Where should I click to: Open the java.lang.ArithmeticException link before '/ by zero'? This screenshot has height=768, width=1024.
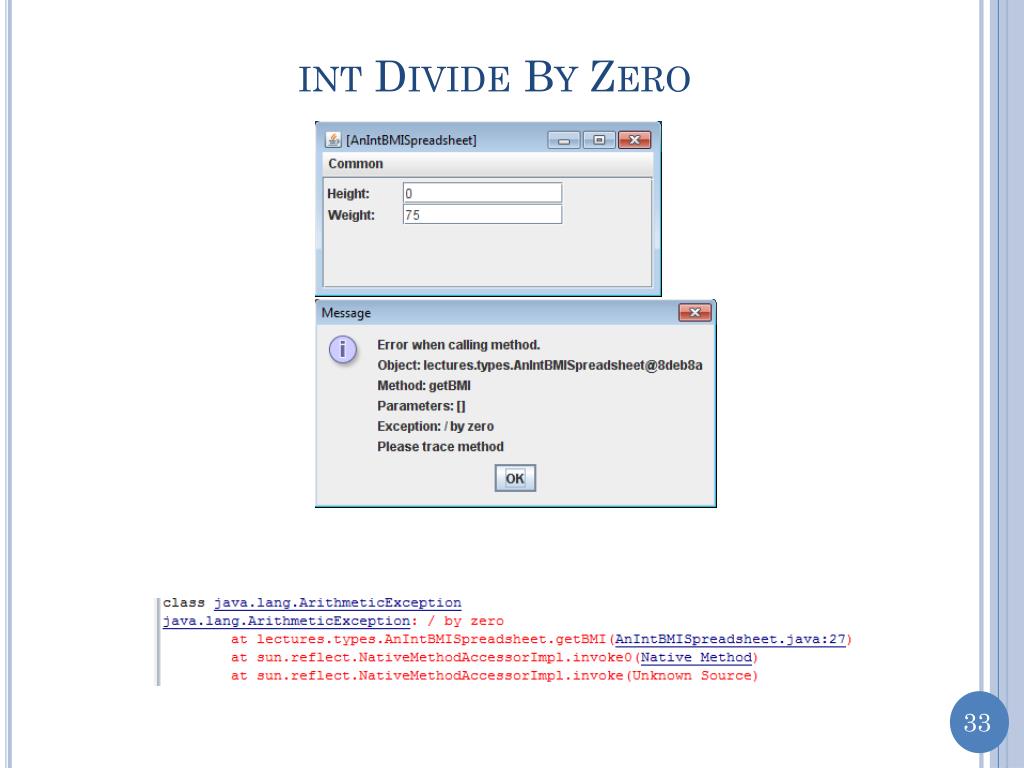click(x=286, y=621)
